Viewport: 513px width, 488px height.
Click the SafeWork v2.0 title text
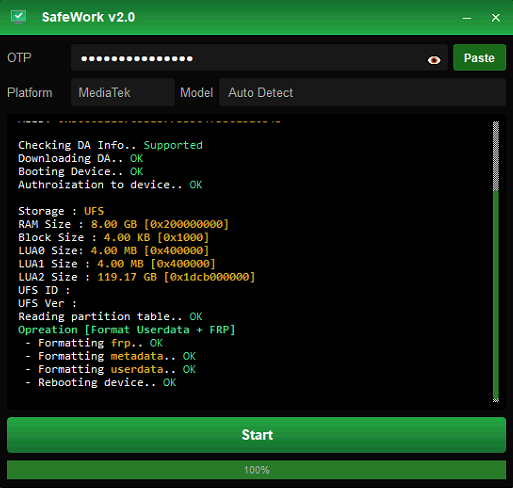click(88, 17)
